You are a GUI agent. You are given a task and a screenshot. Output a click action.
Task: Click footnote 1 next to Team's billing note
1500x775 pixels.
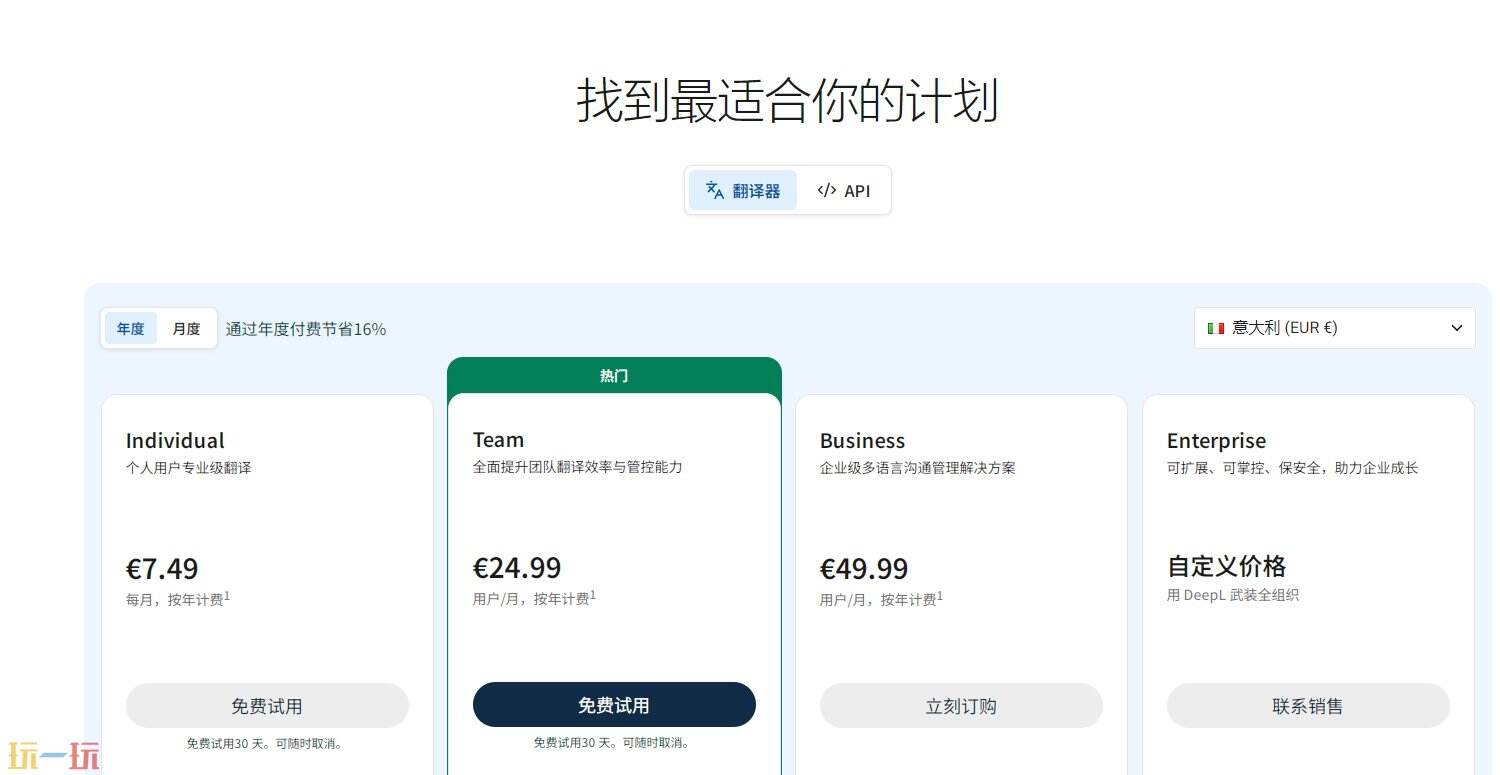pos(595,591)
